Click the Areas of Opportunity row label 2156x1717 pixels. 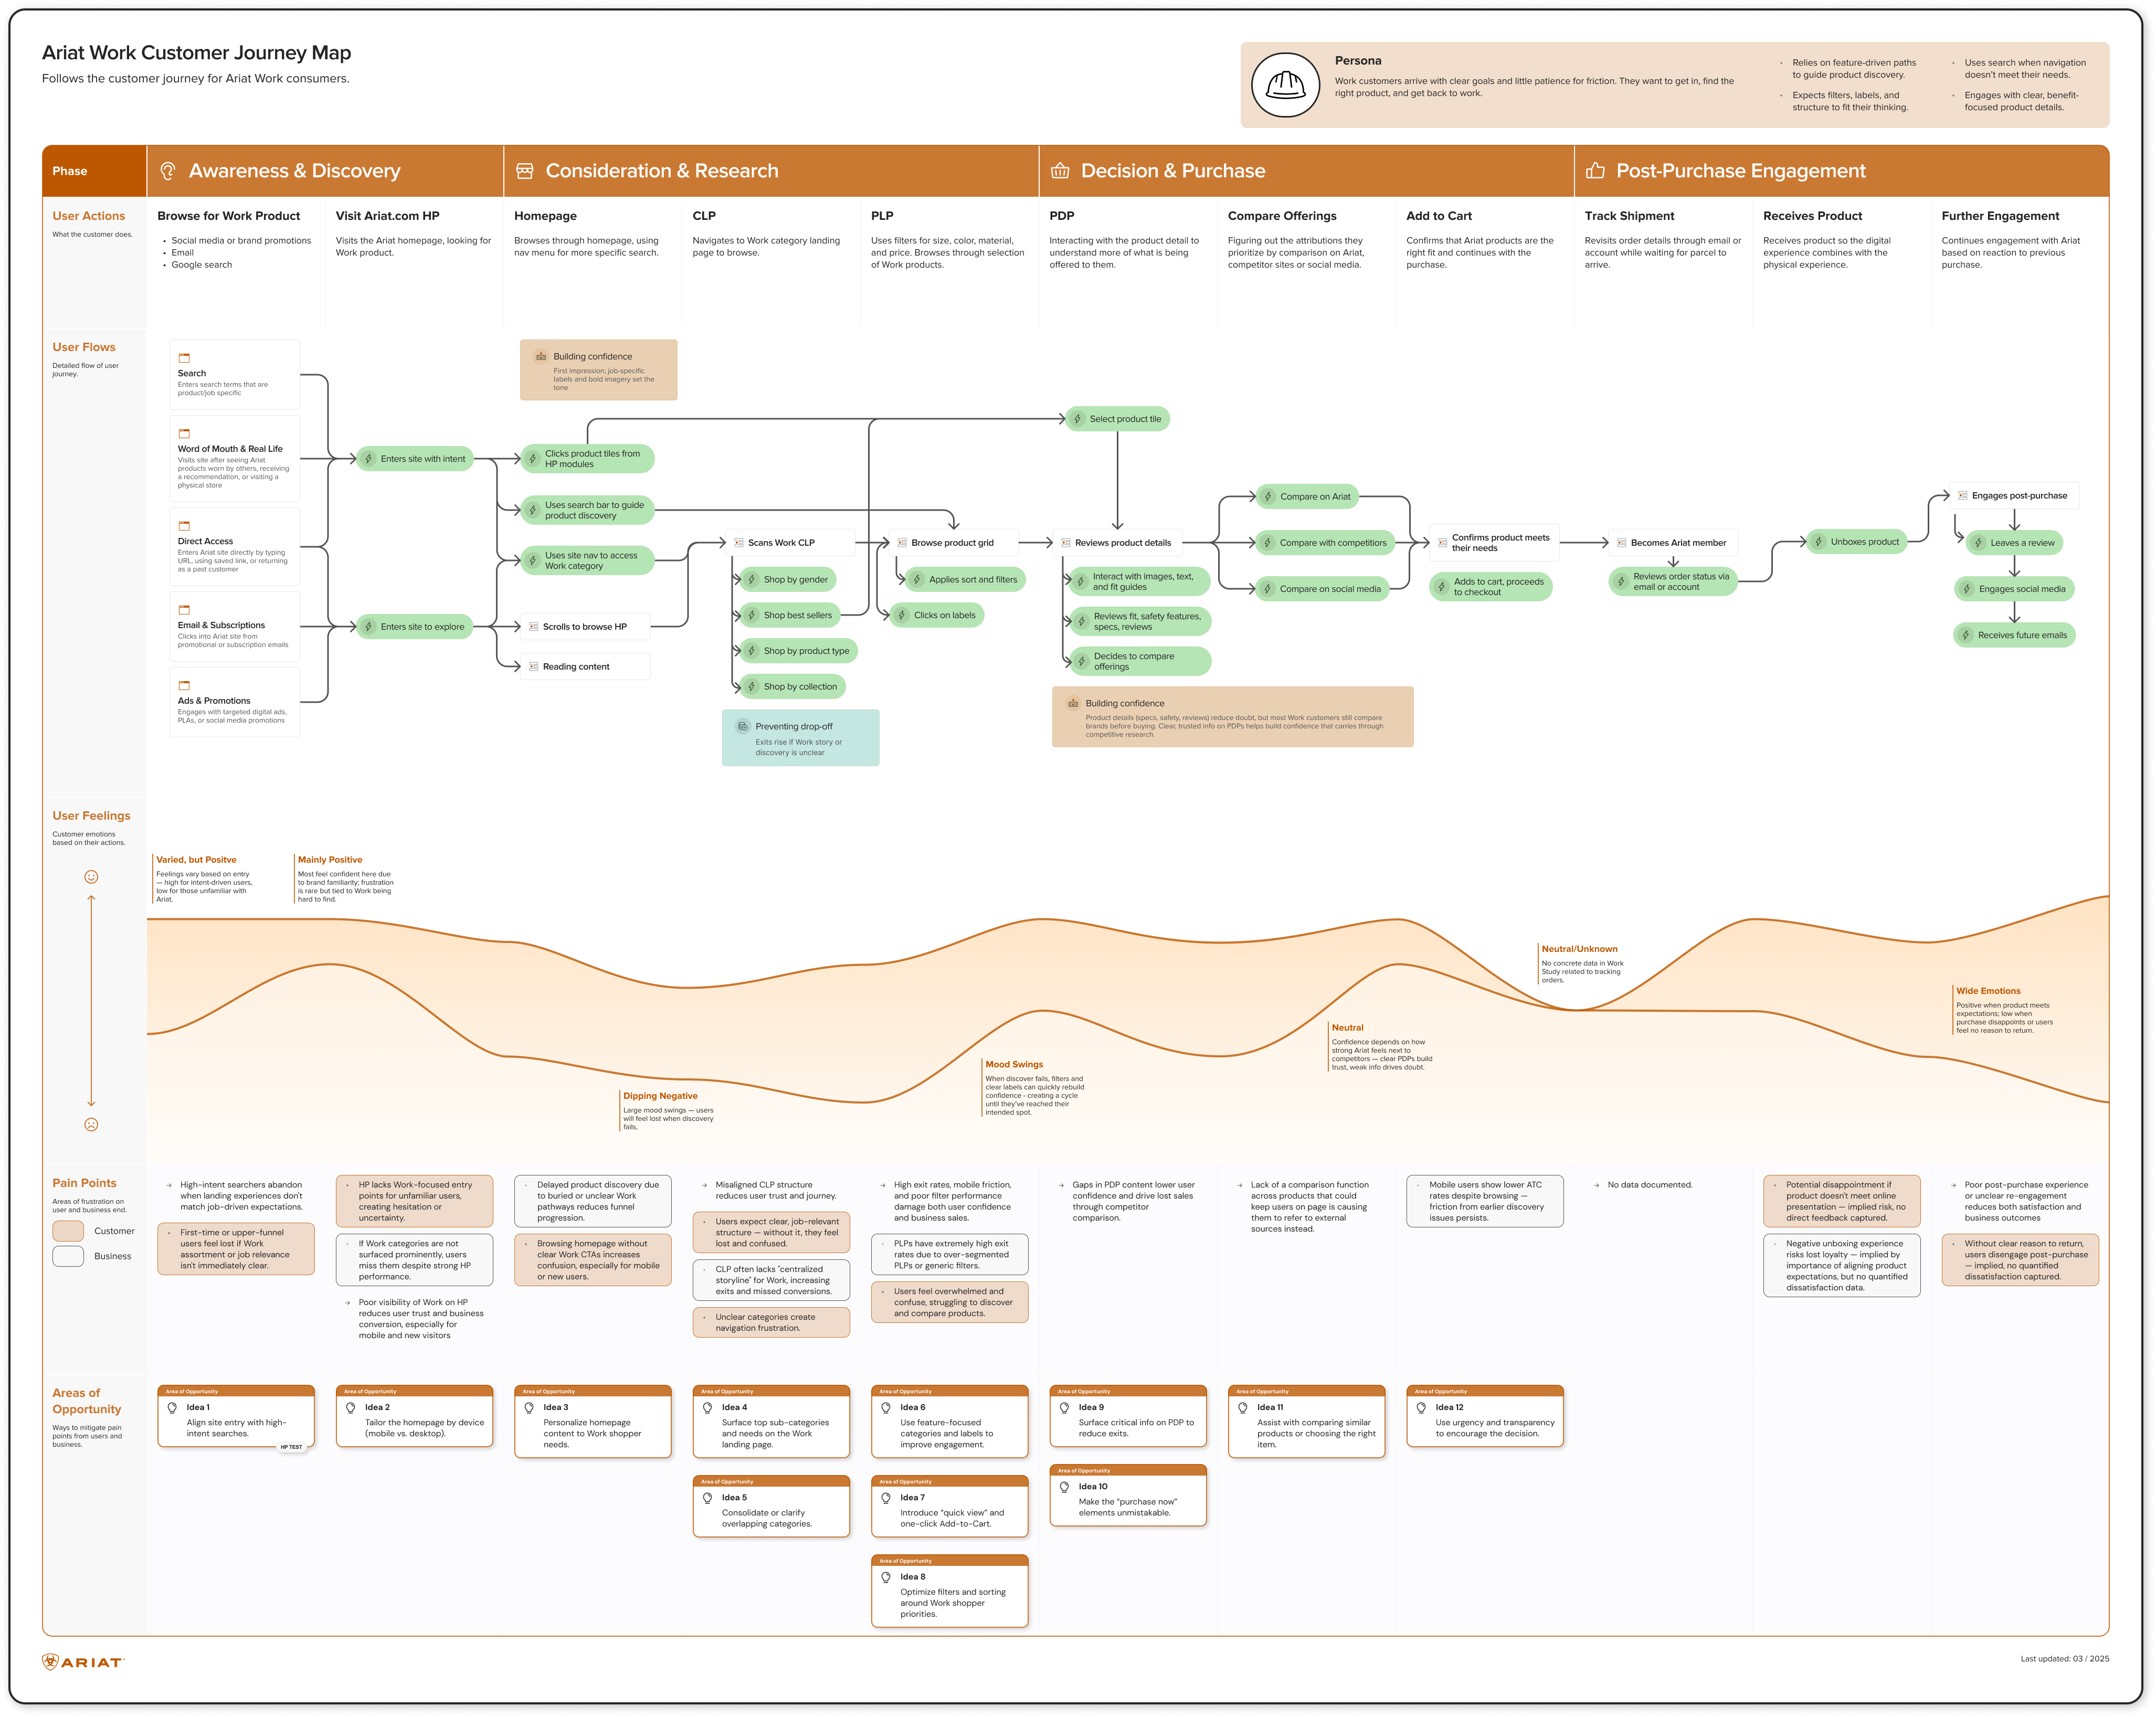click(86, 1401)
